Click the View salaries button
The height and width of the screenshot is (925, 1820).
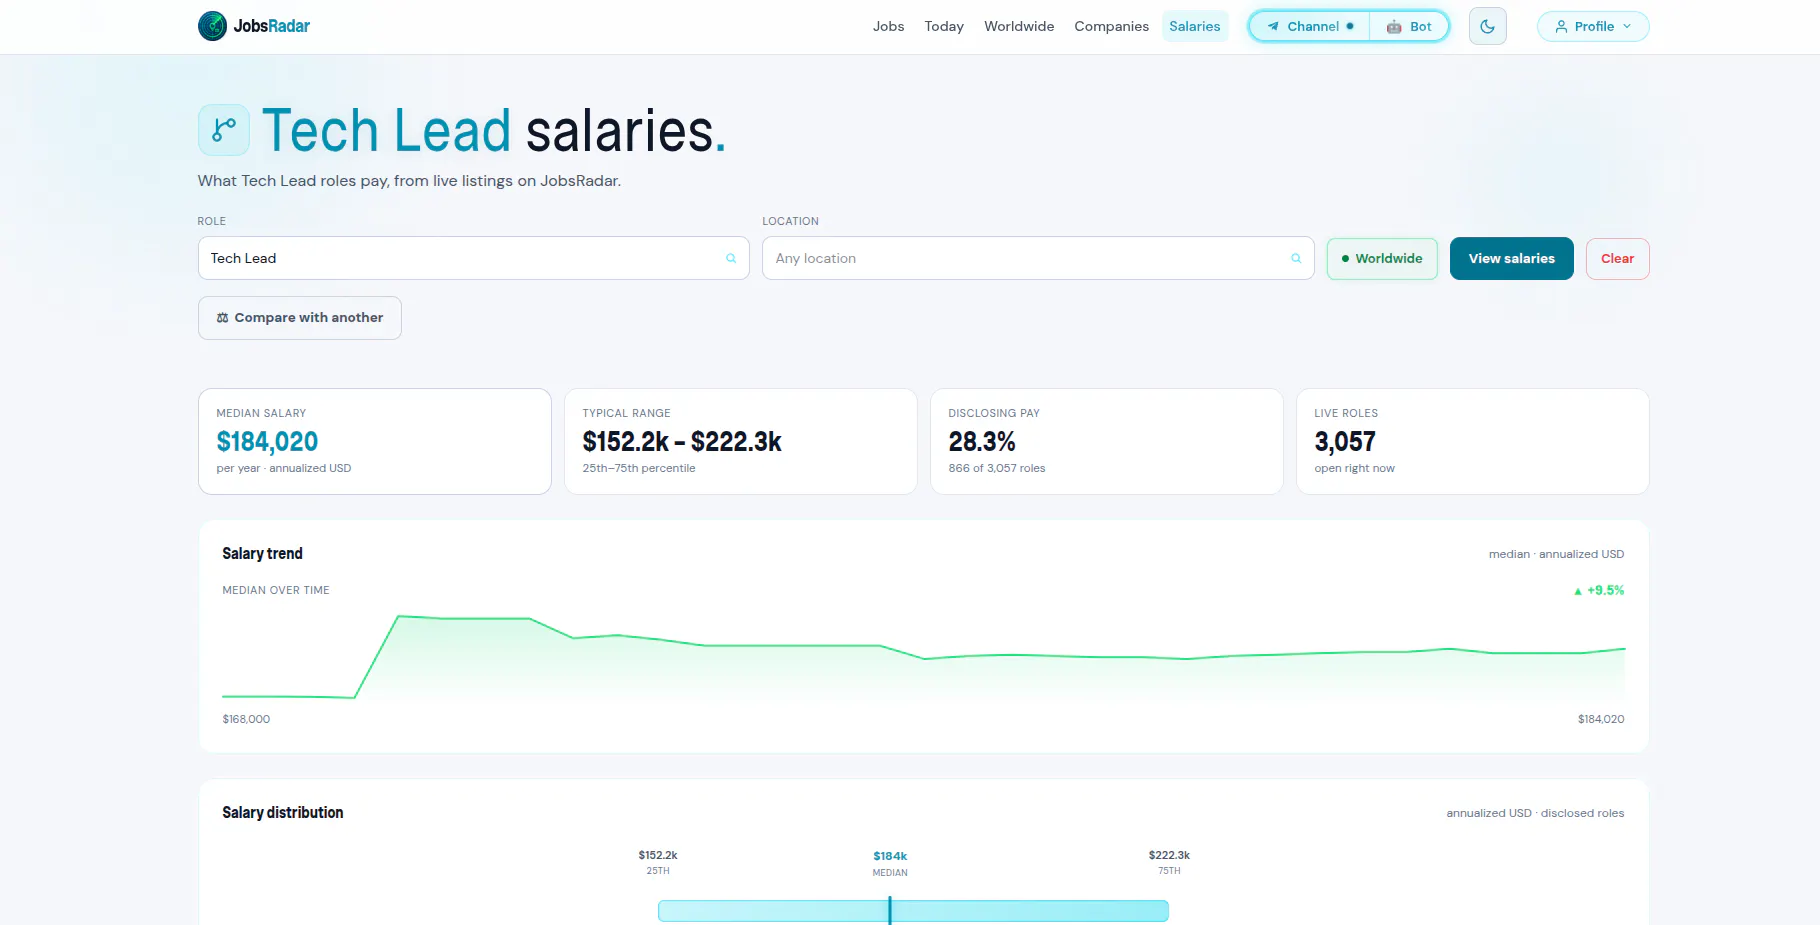click(1511, 258)
